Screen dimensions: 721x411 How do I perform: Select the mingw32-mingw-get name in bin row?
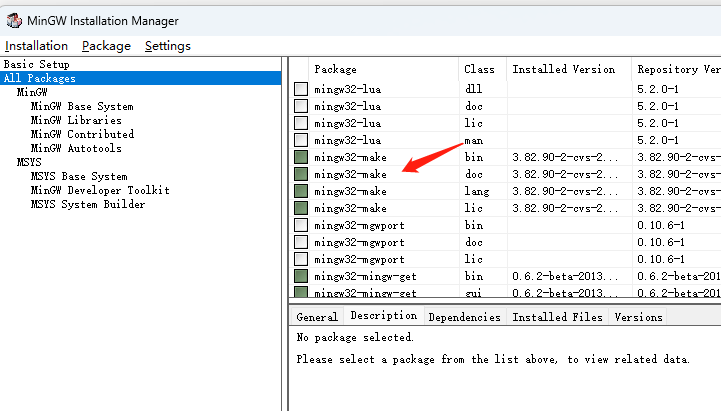coord(365,276)
